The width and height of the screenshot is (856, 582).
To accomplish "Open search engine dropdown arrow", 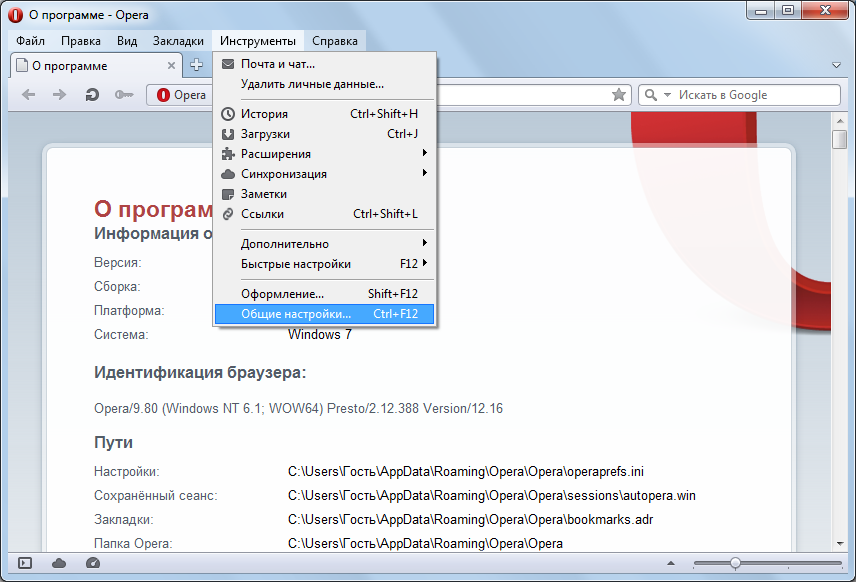I will click(x=667, y=95).
